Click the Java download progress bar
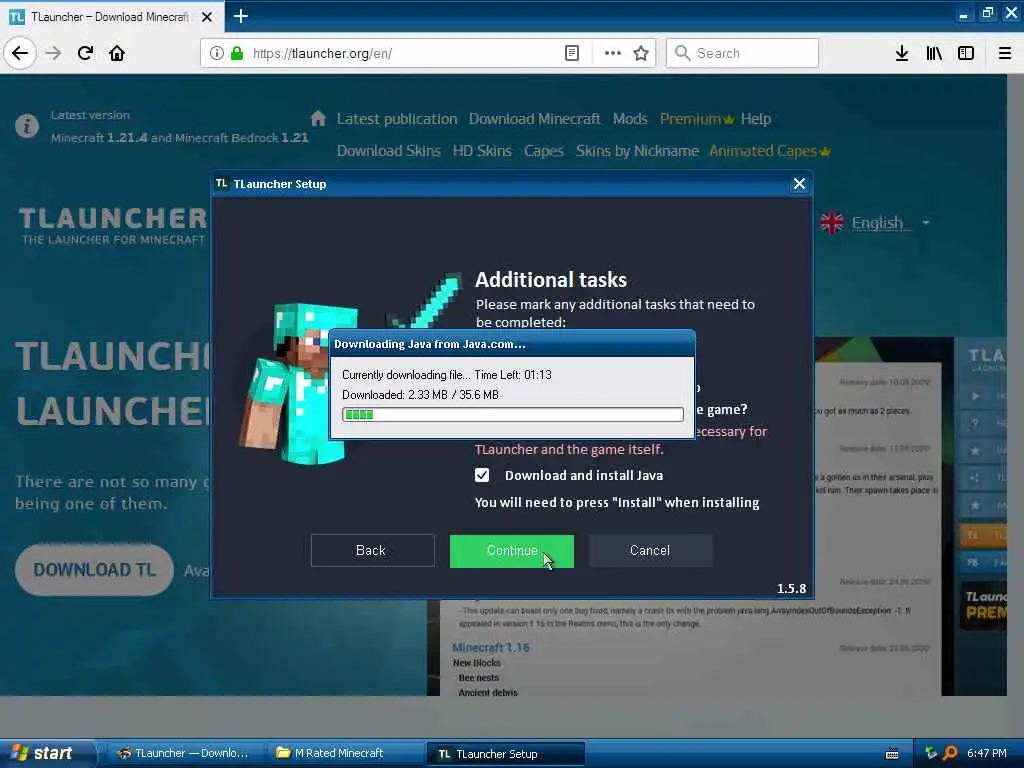Viewport: 1024px width, 768px height. click(x=513, y=414)
